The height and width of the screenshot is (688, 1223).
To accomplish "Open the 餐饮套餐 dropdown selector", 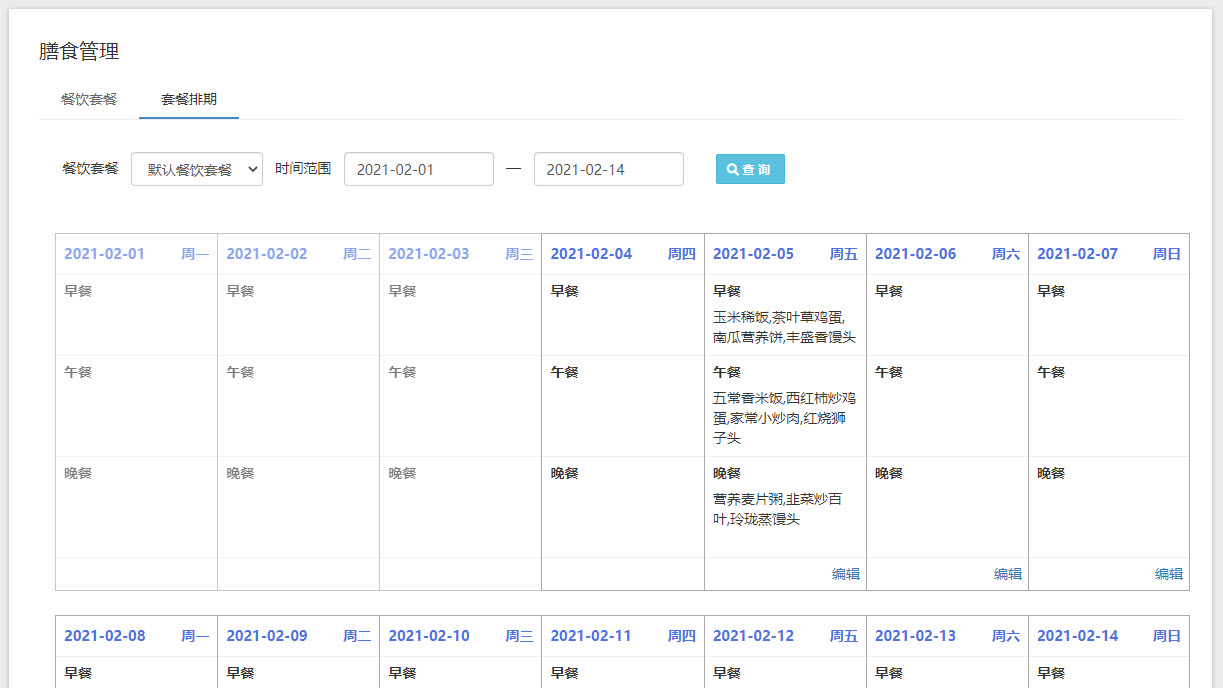I will tap(197, 169).
